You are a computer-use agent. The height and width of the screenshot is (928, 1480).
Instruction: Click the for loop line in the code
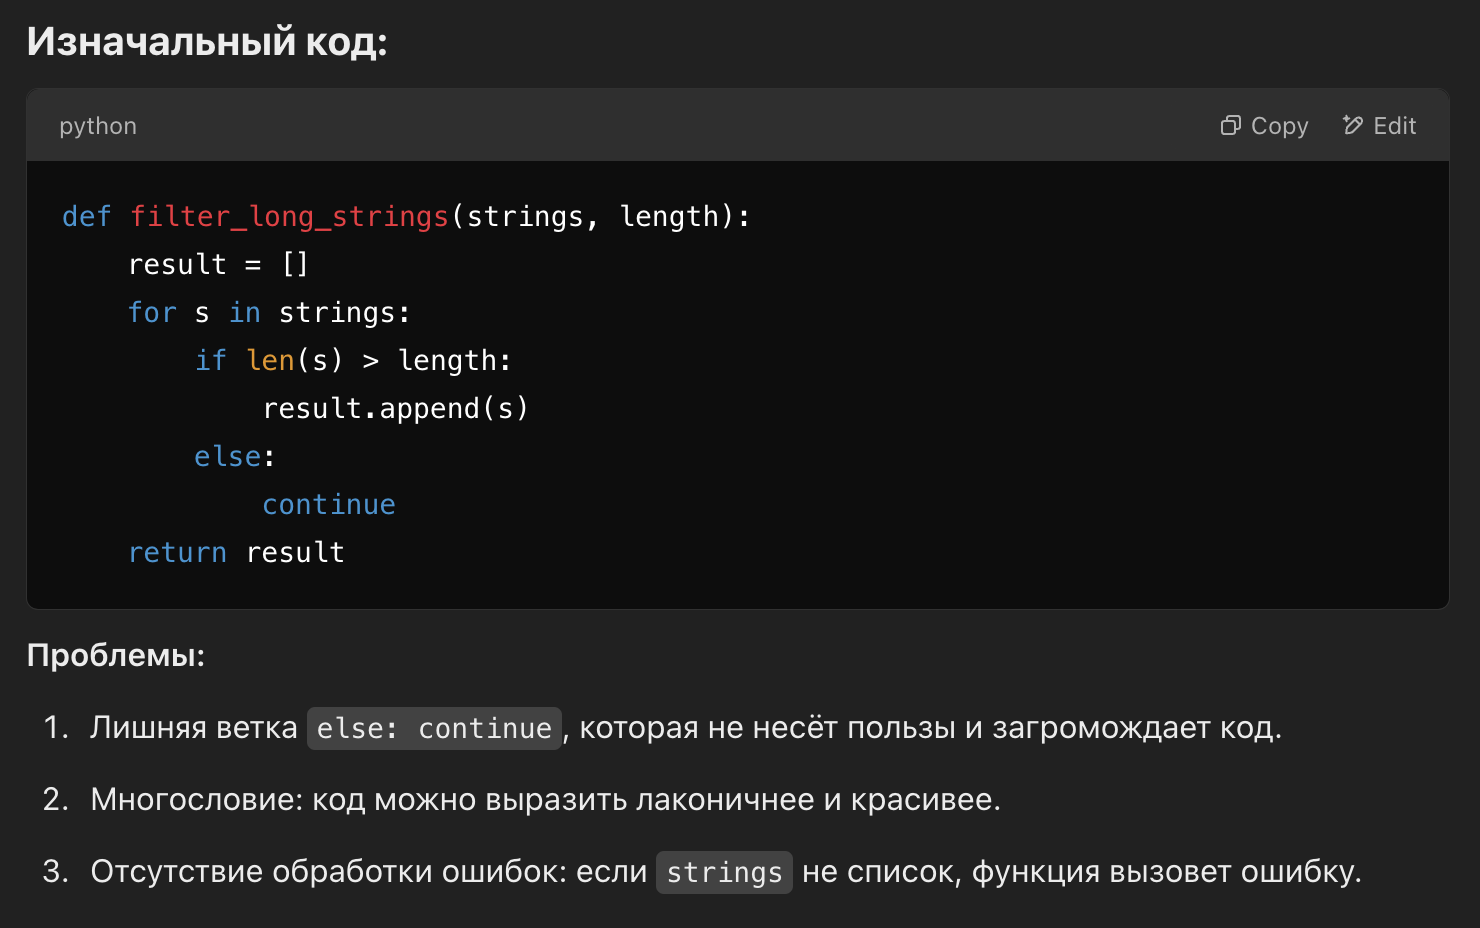tap(268, 311)
